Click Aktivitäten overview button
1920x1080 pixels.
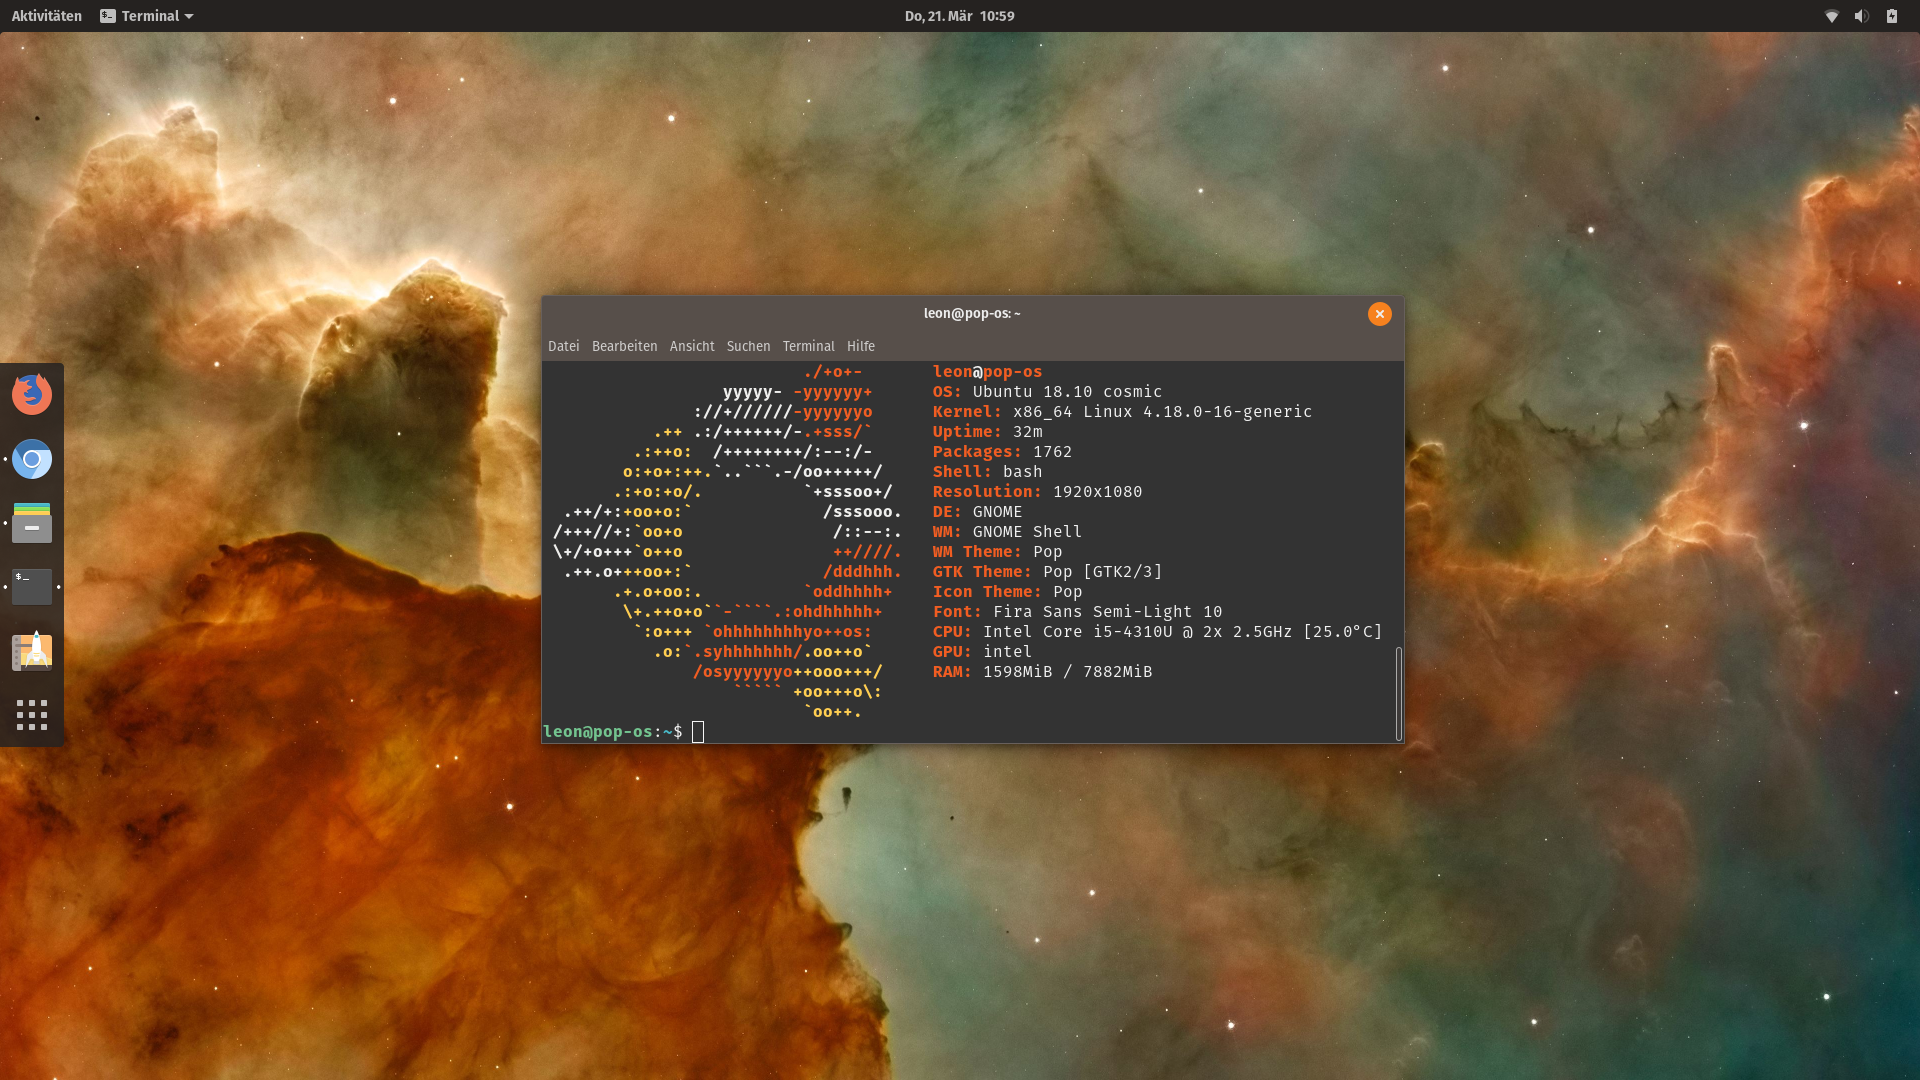click(x=47, y=16)
